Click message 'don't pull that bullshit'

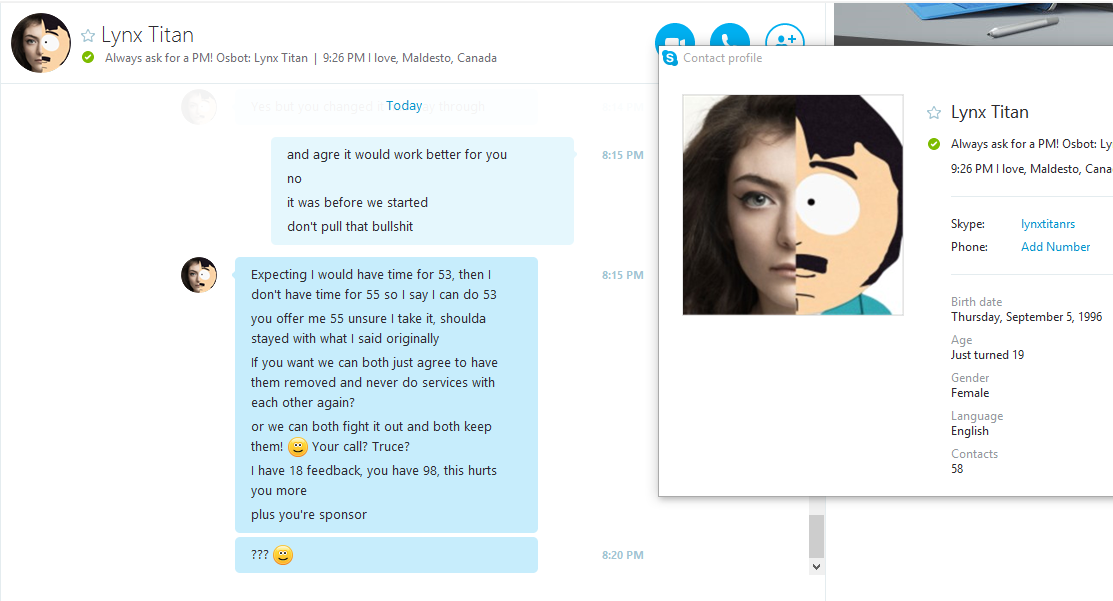pos(350,226)
